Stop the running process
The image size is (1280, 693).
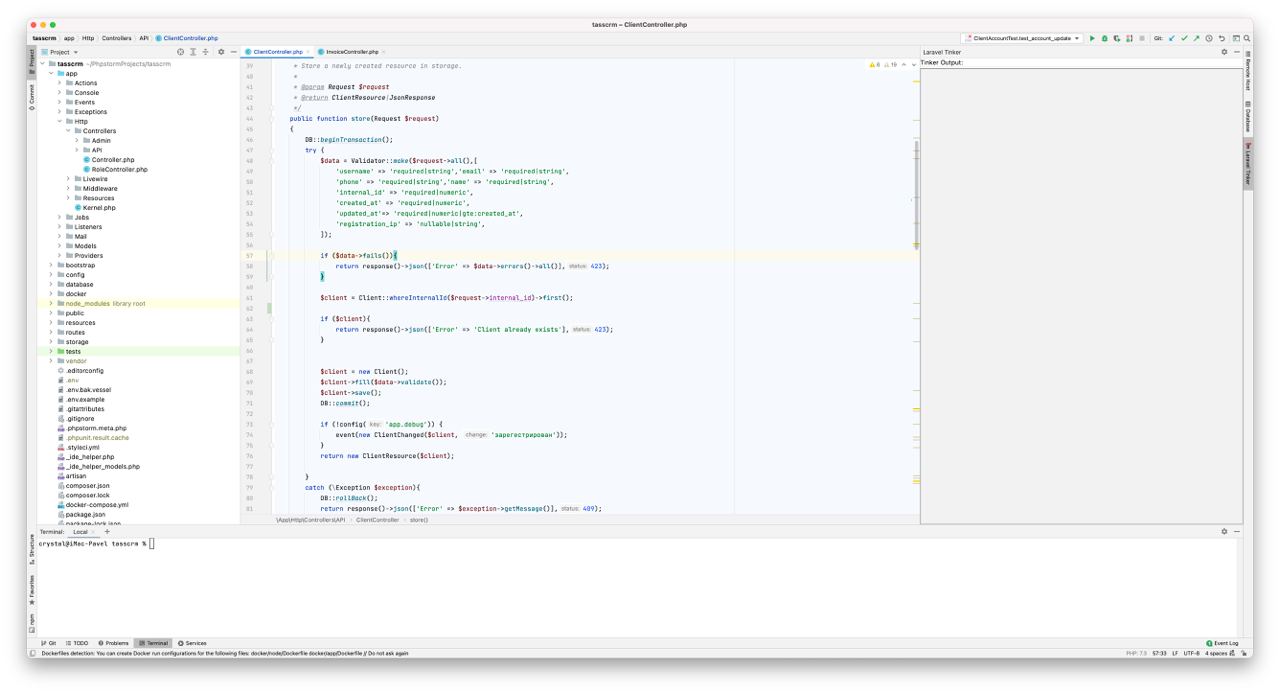tap(1142, 38)
